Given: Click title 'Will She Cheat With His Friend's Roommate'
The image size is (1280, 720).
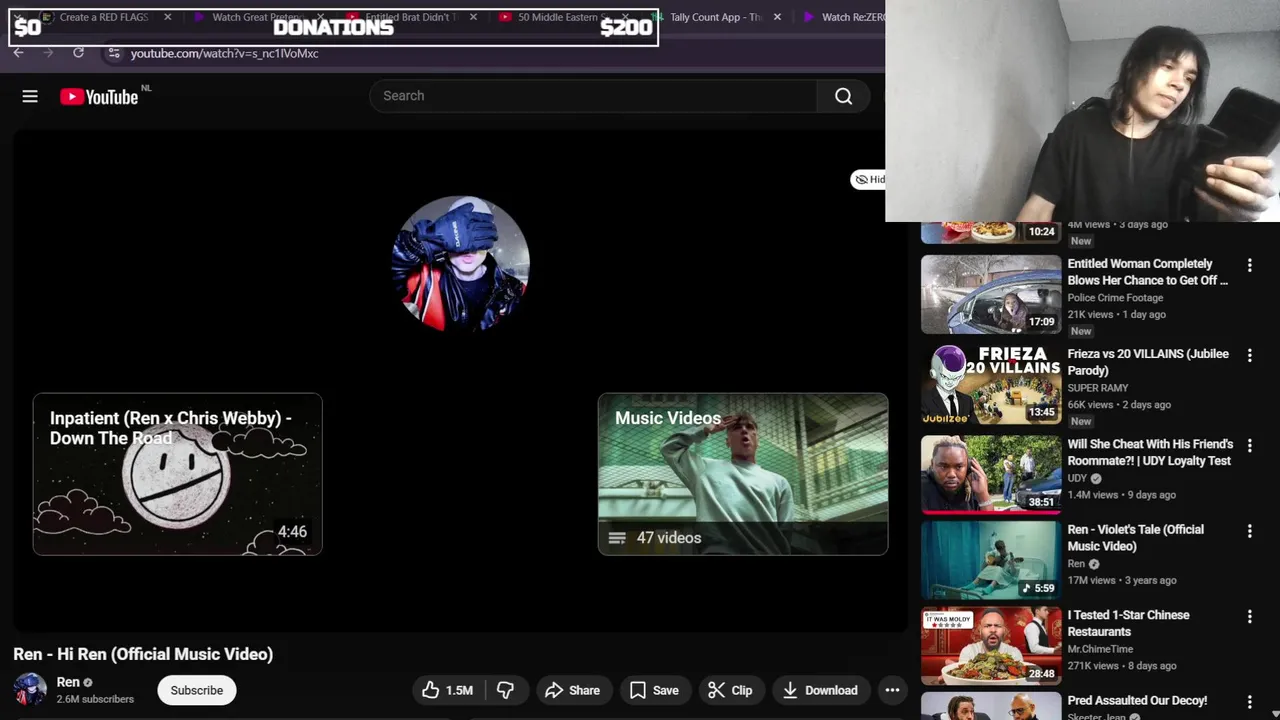Looking at the screenshot, I should (1150, 452).
